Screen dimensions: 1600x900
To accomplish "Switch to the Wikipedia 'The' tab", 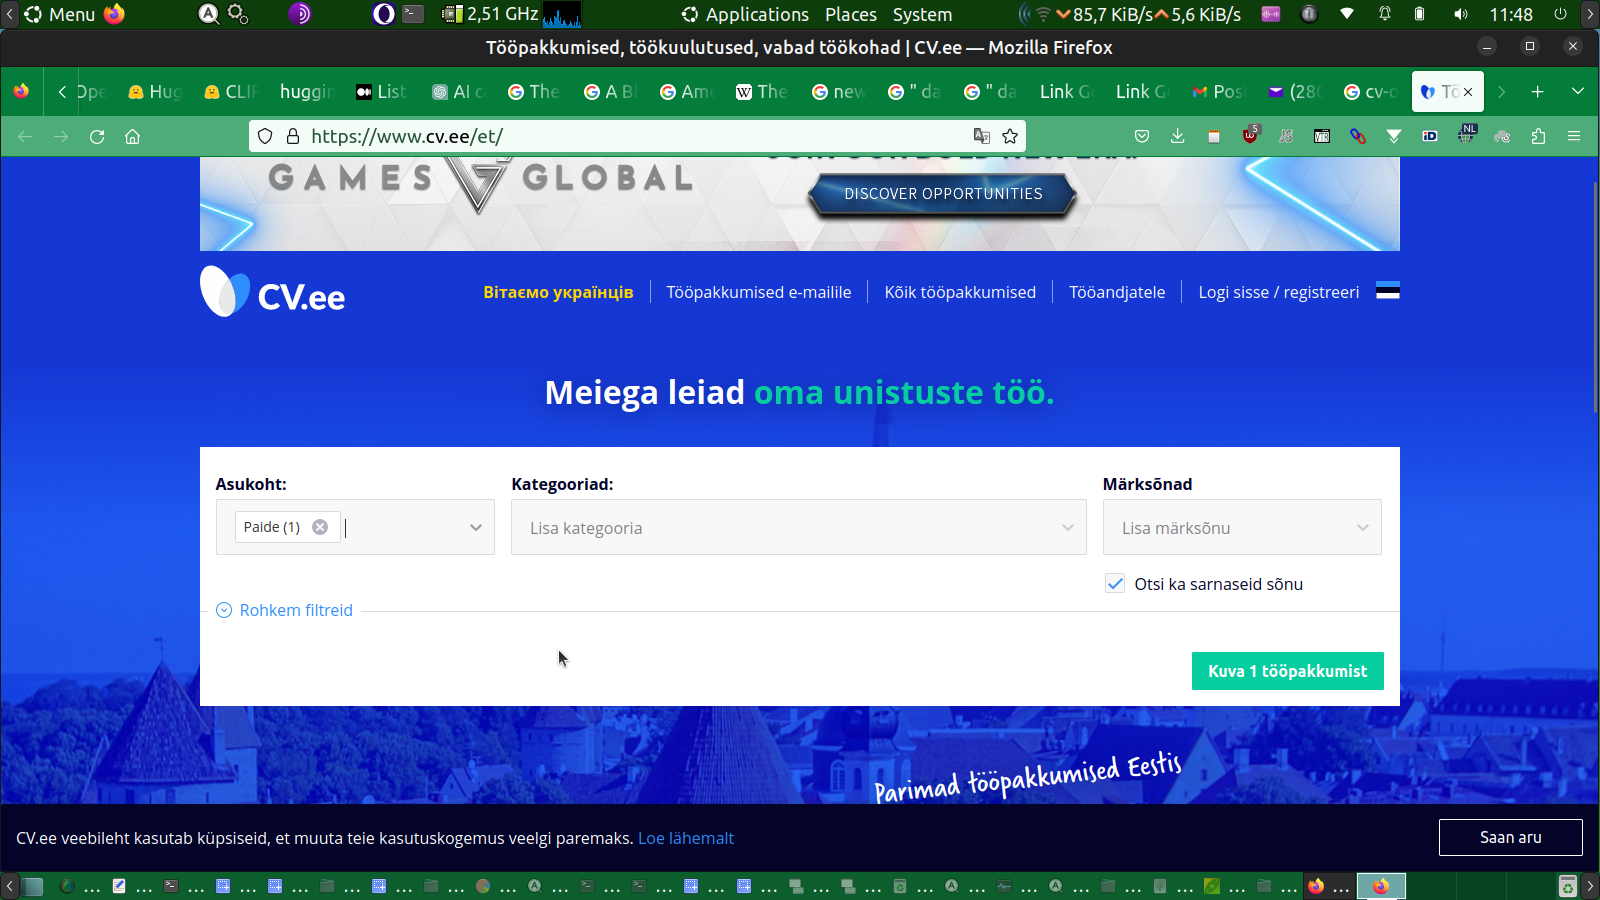I will coord(761,91).
